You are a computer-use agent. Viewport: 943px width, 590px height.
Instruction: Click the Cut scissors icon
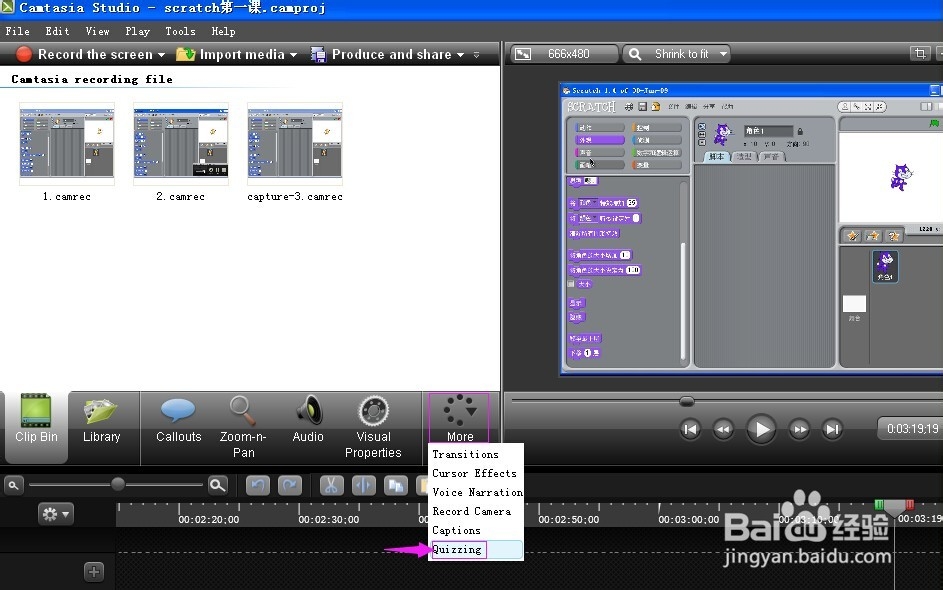coord(331,485)
